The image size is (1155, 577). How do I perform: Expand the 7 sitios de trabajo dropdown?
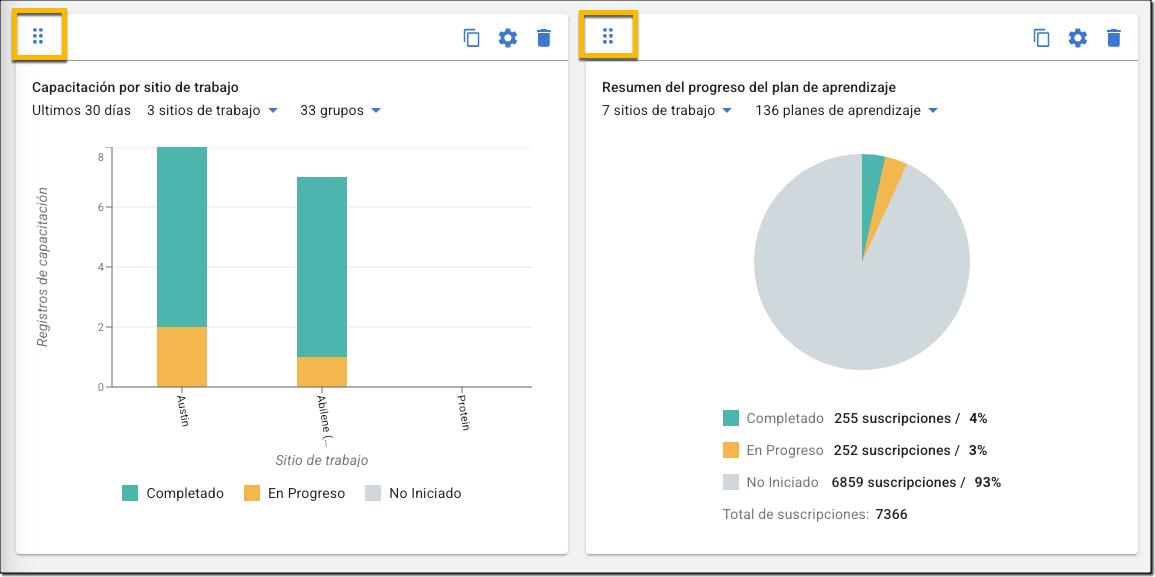(667, 111)
